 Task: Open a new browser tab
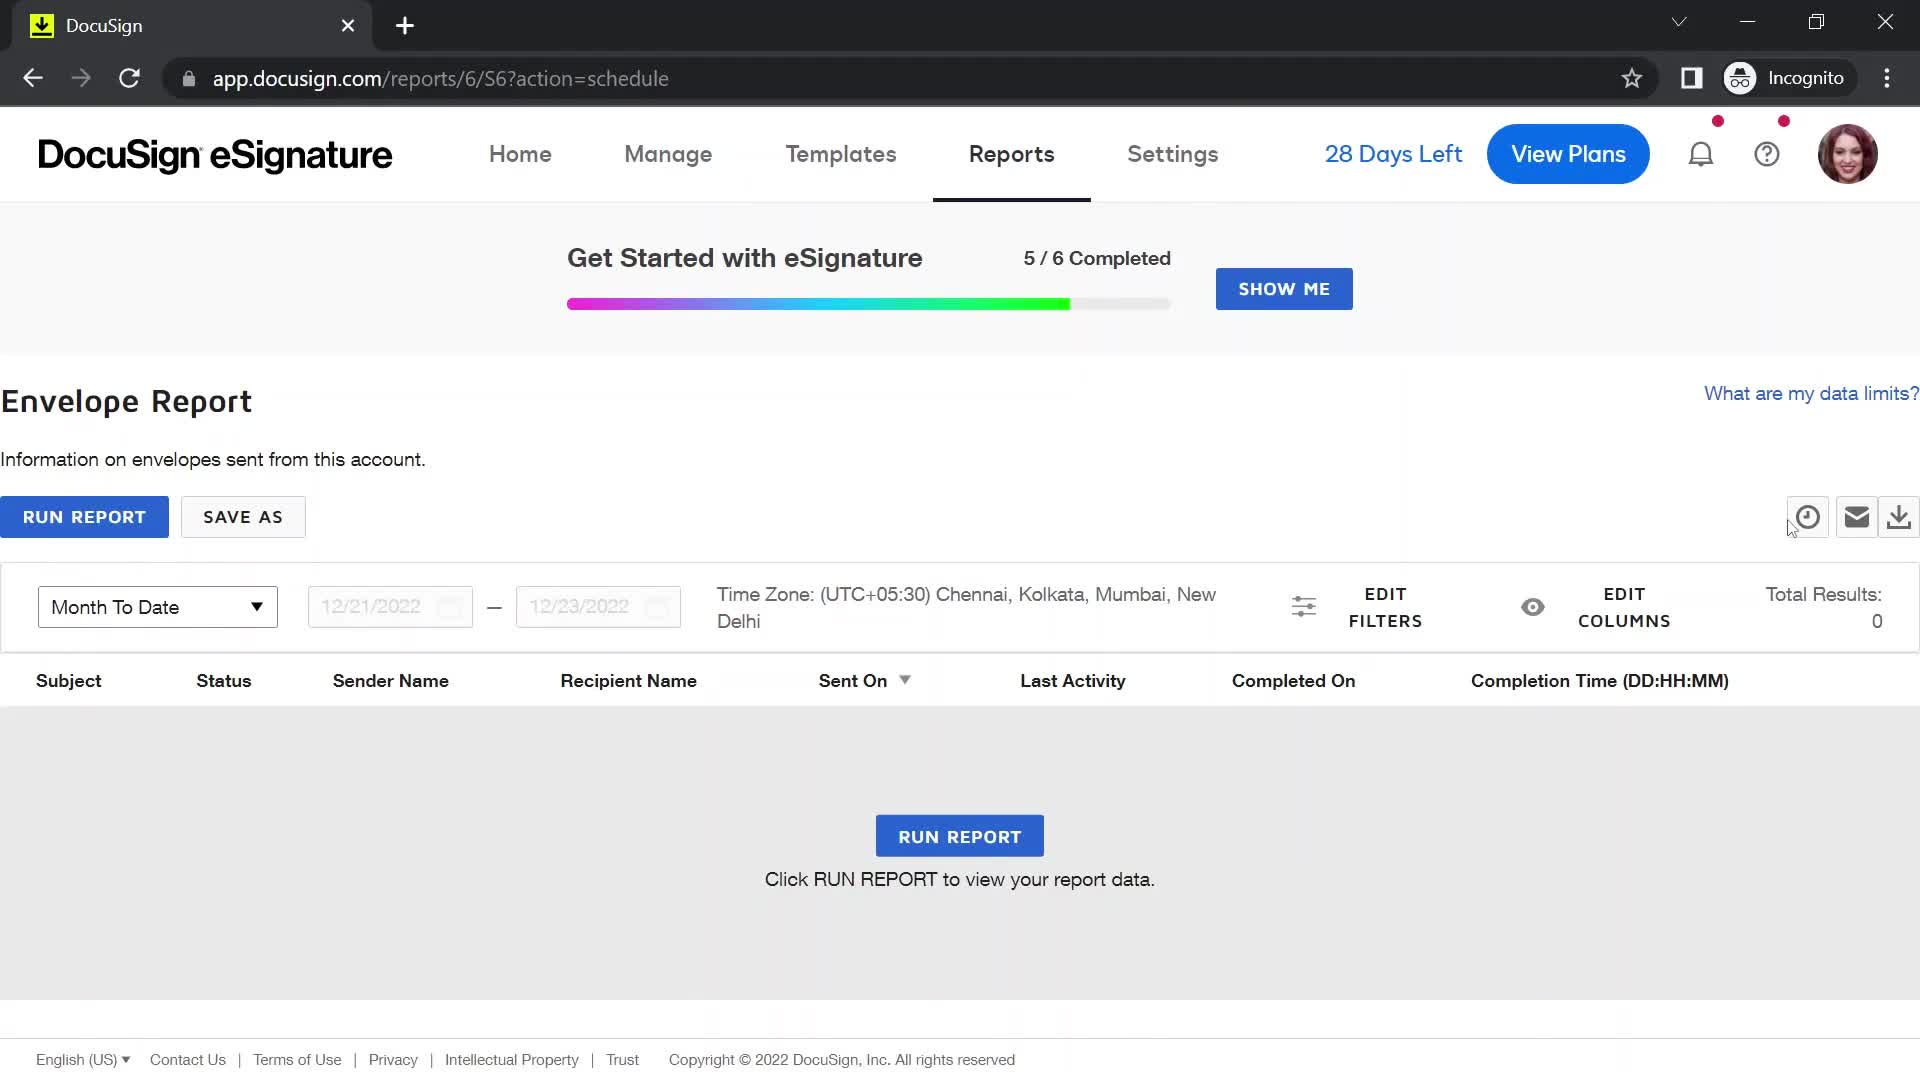pos(405,26)
